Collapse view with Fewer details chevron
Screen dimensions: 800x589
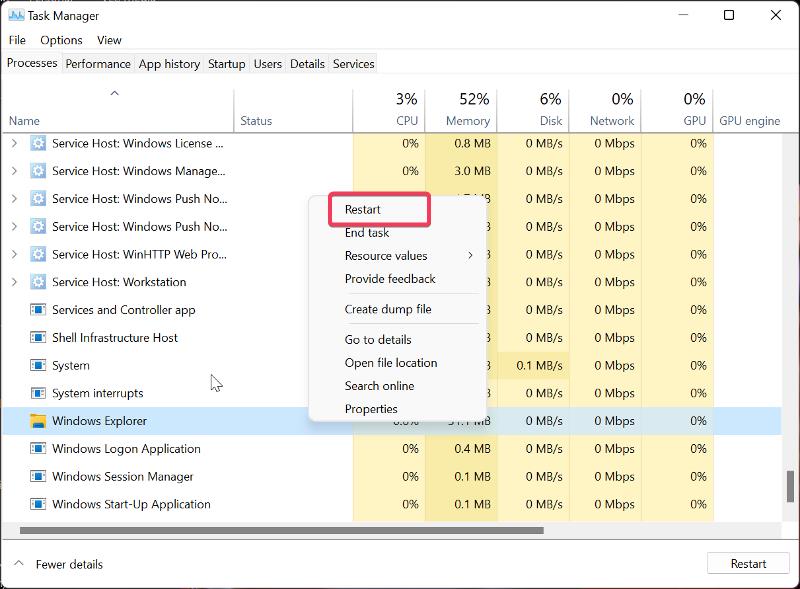(x=19, y=563)
